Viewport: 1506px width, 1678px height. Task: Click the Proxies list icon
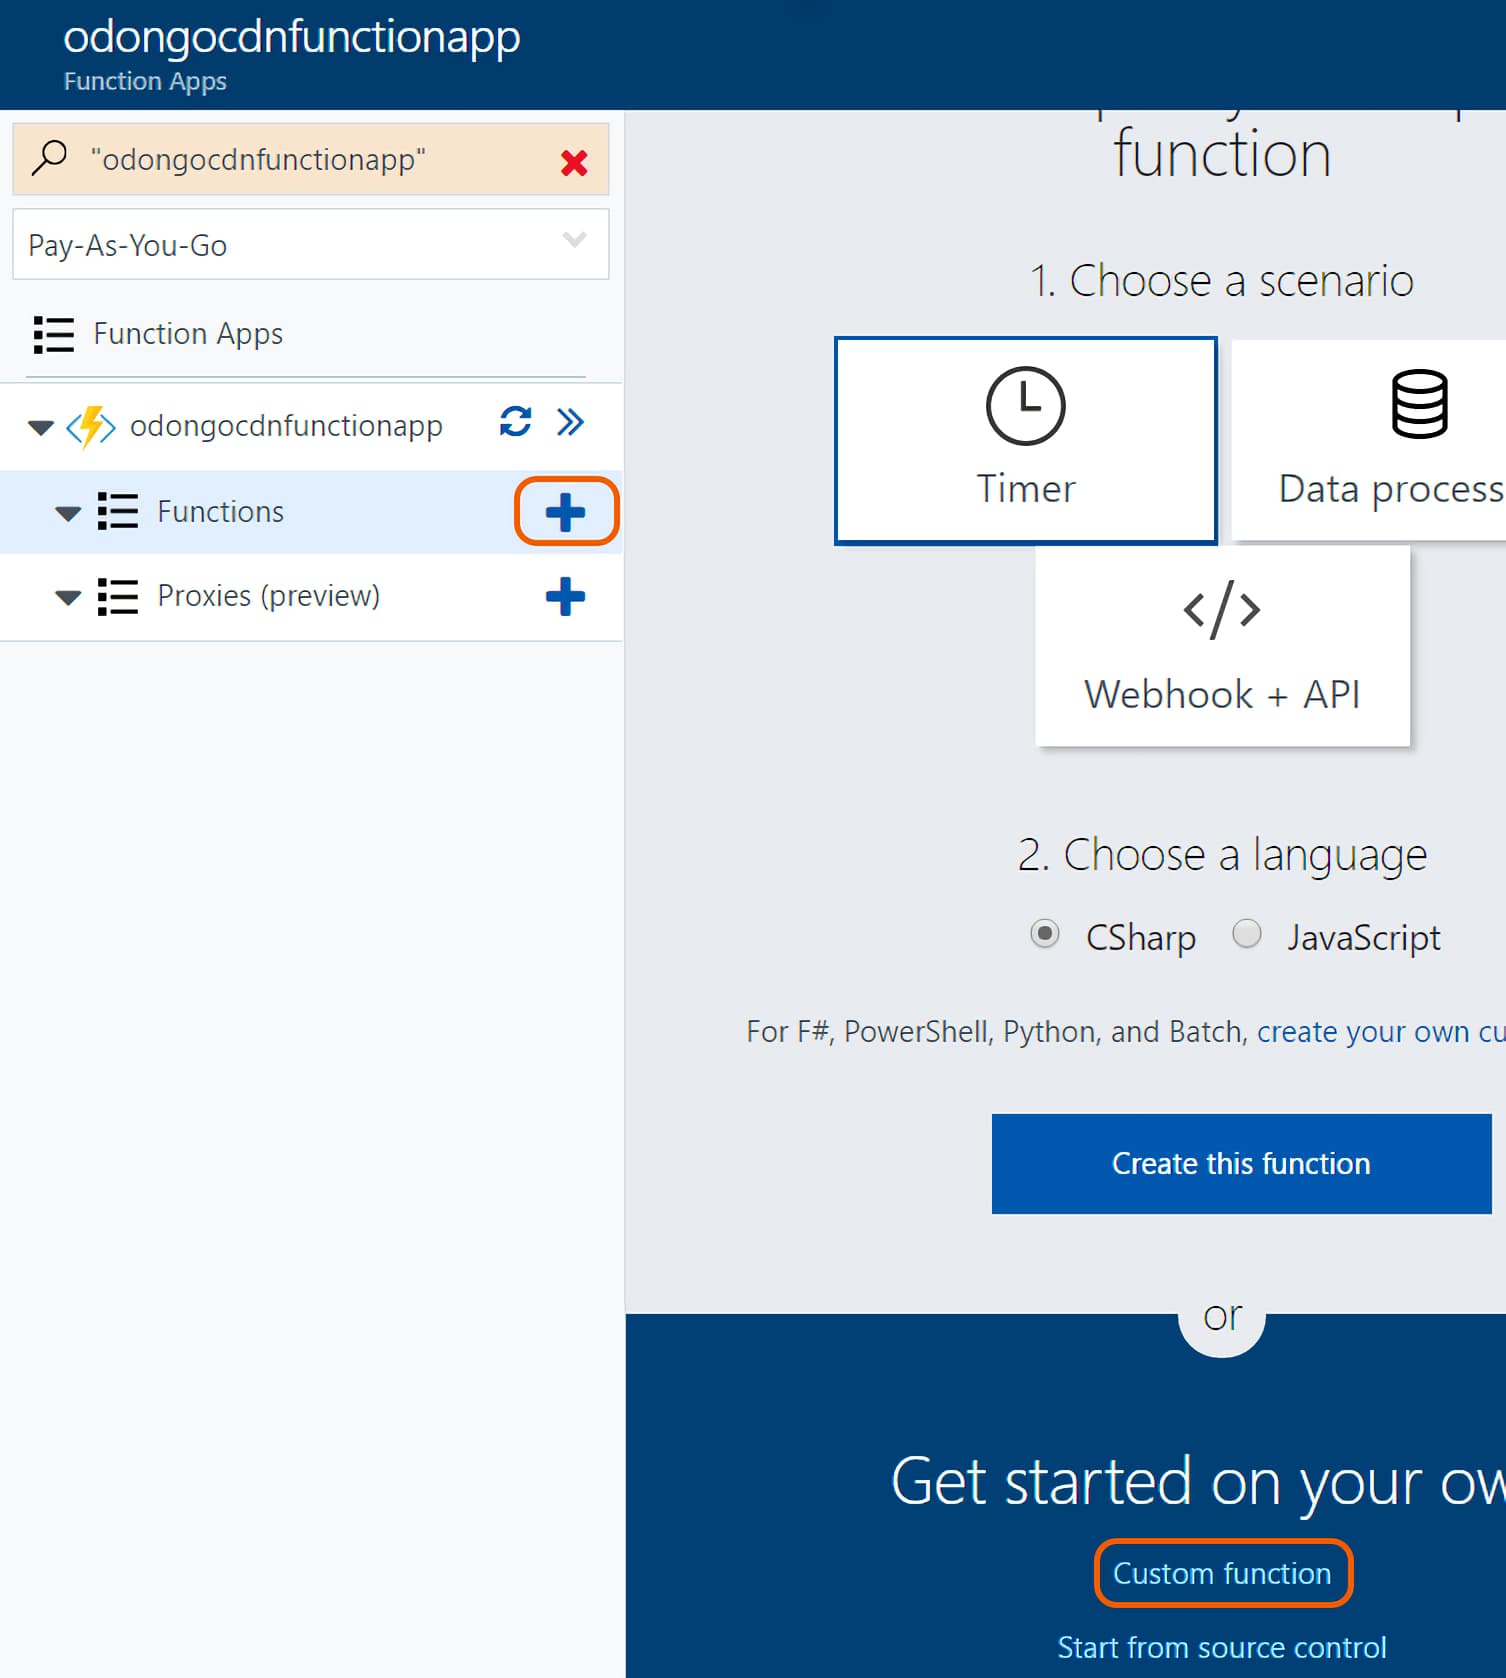[118, 596]
